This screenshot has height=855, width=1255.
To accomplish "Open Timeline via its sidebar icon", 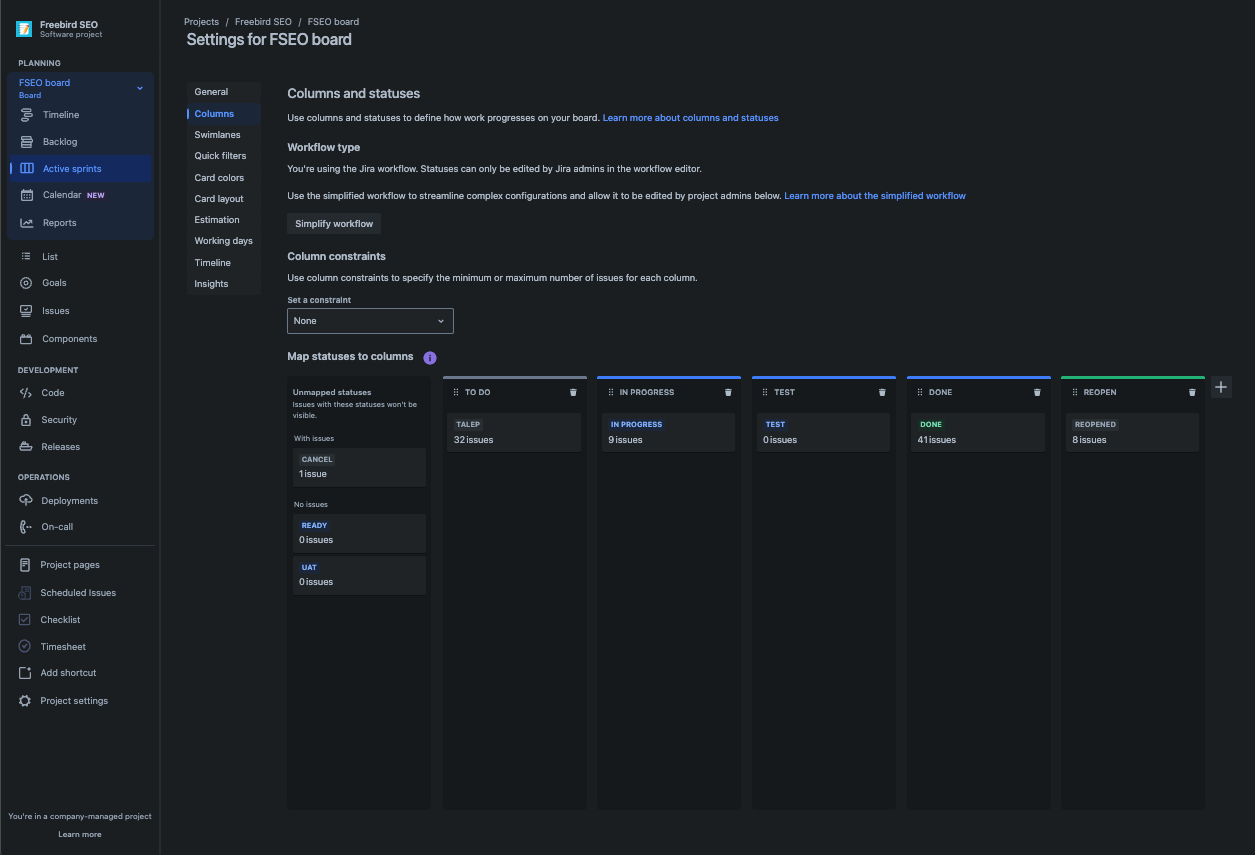I will (x=27, y=115).
